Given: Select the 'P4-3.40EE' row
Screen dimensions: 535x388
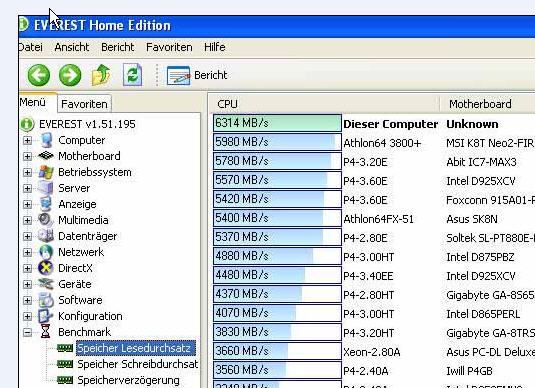Looking at the screenshot, I should (368, 276).
